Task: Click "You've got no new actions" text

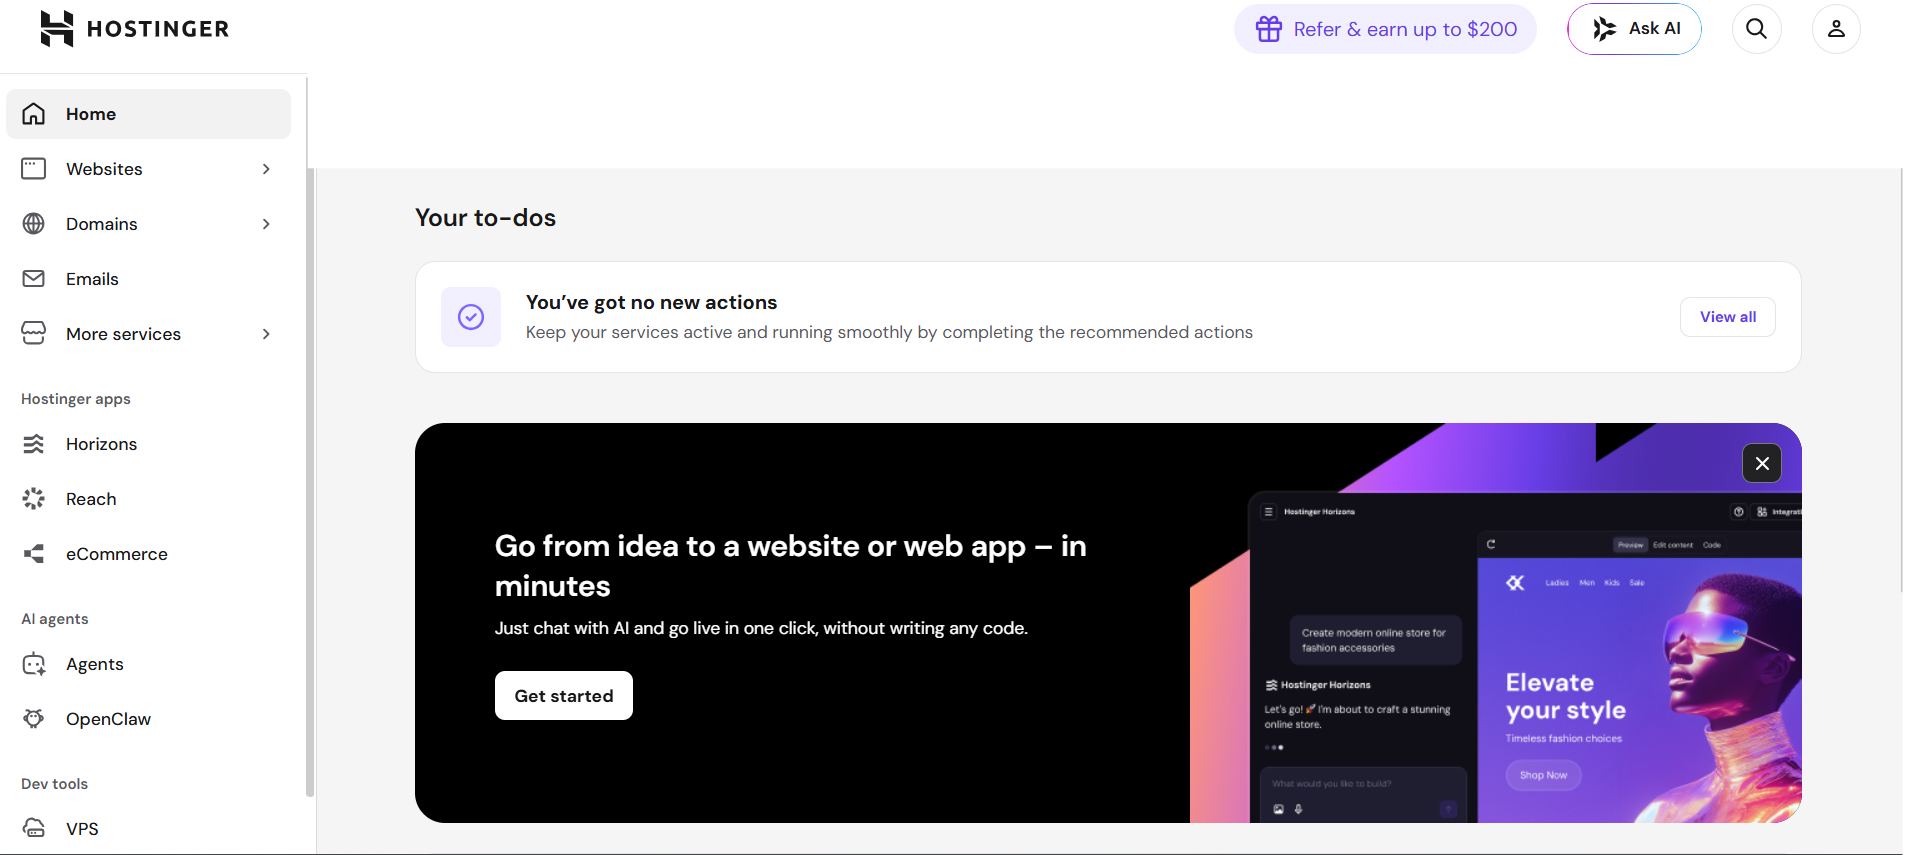Action: [651, 302]
